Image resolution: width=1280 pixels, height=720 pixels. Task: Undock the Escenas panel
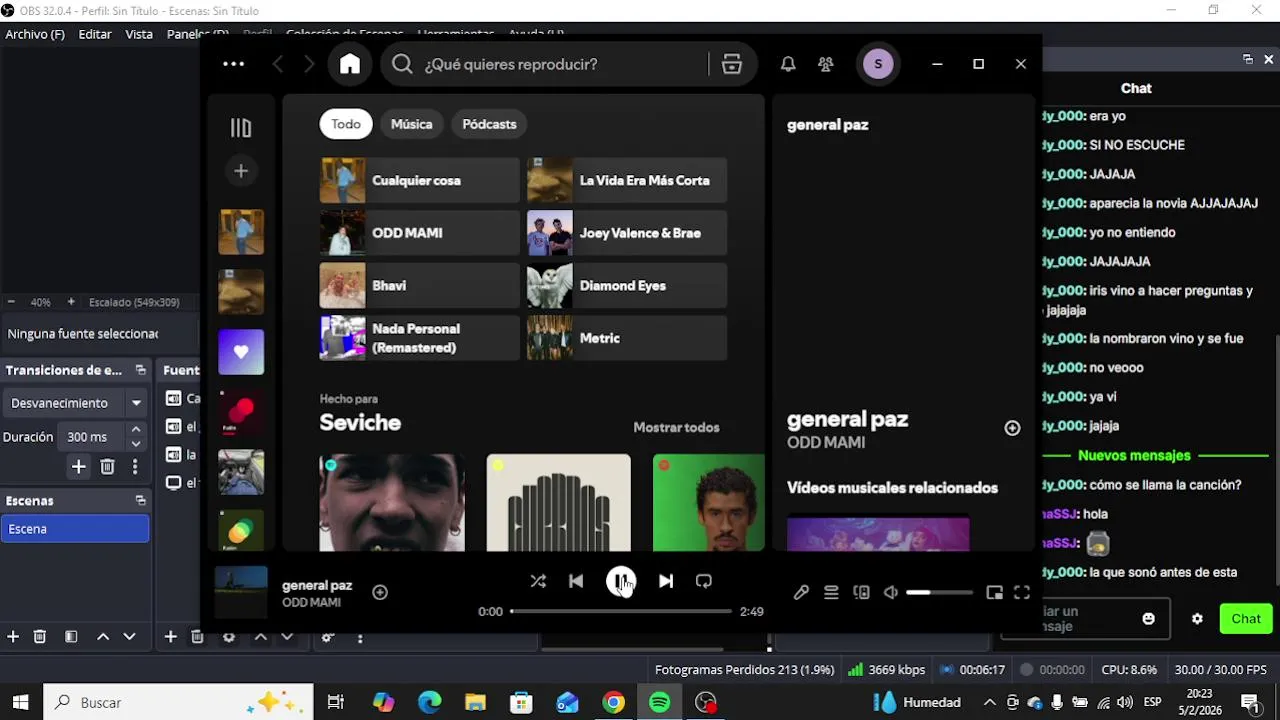(x=140, y=500)
